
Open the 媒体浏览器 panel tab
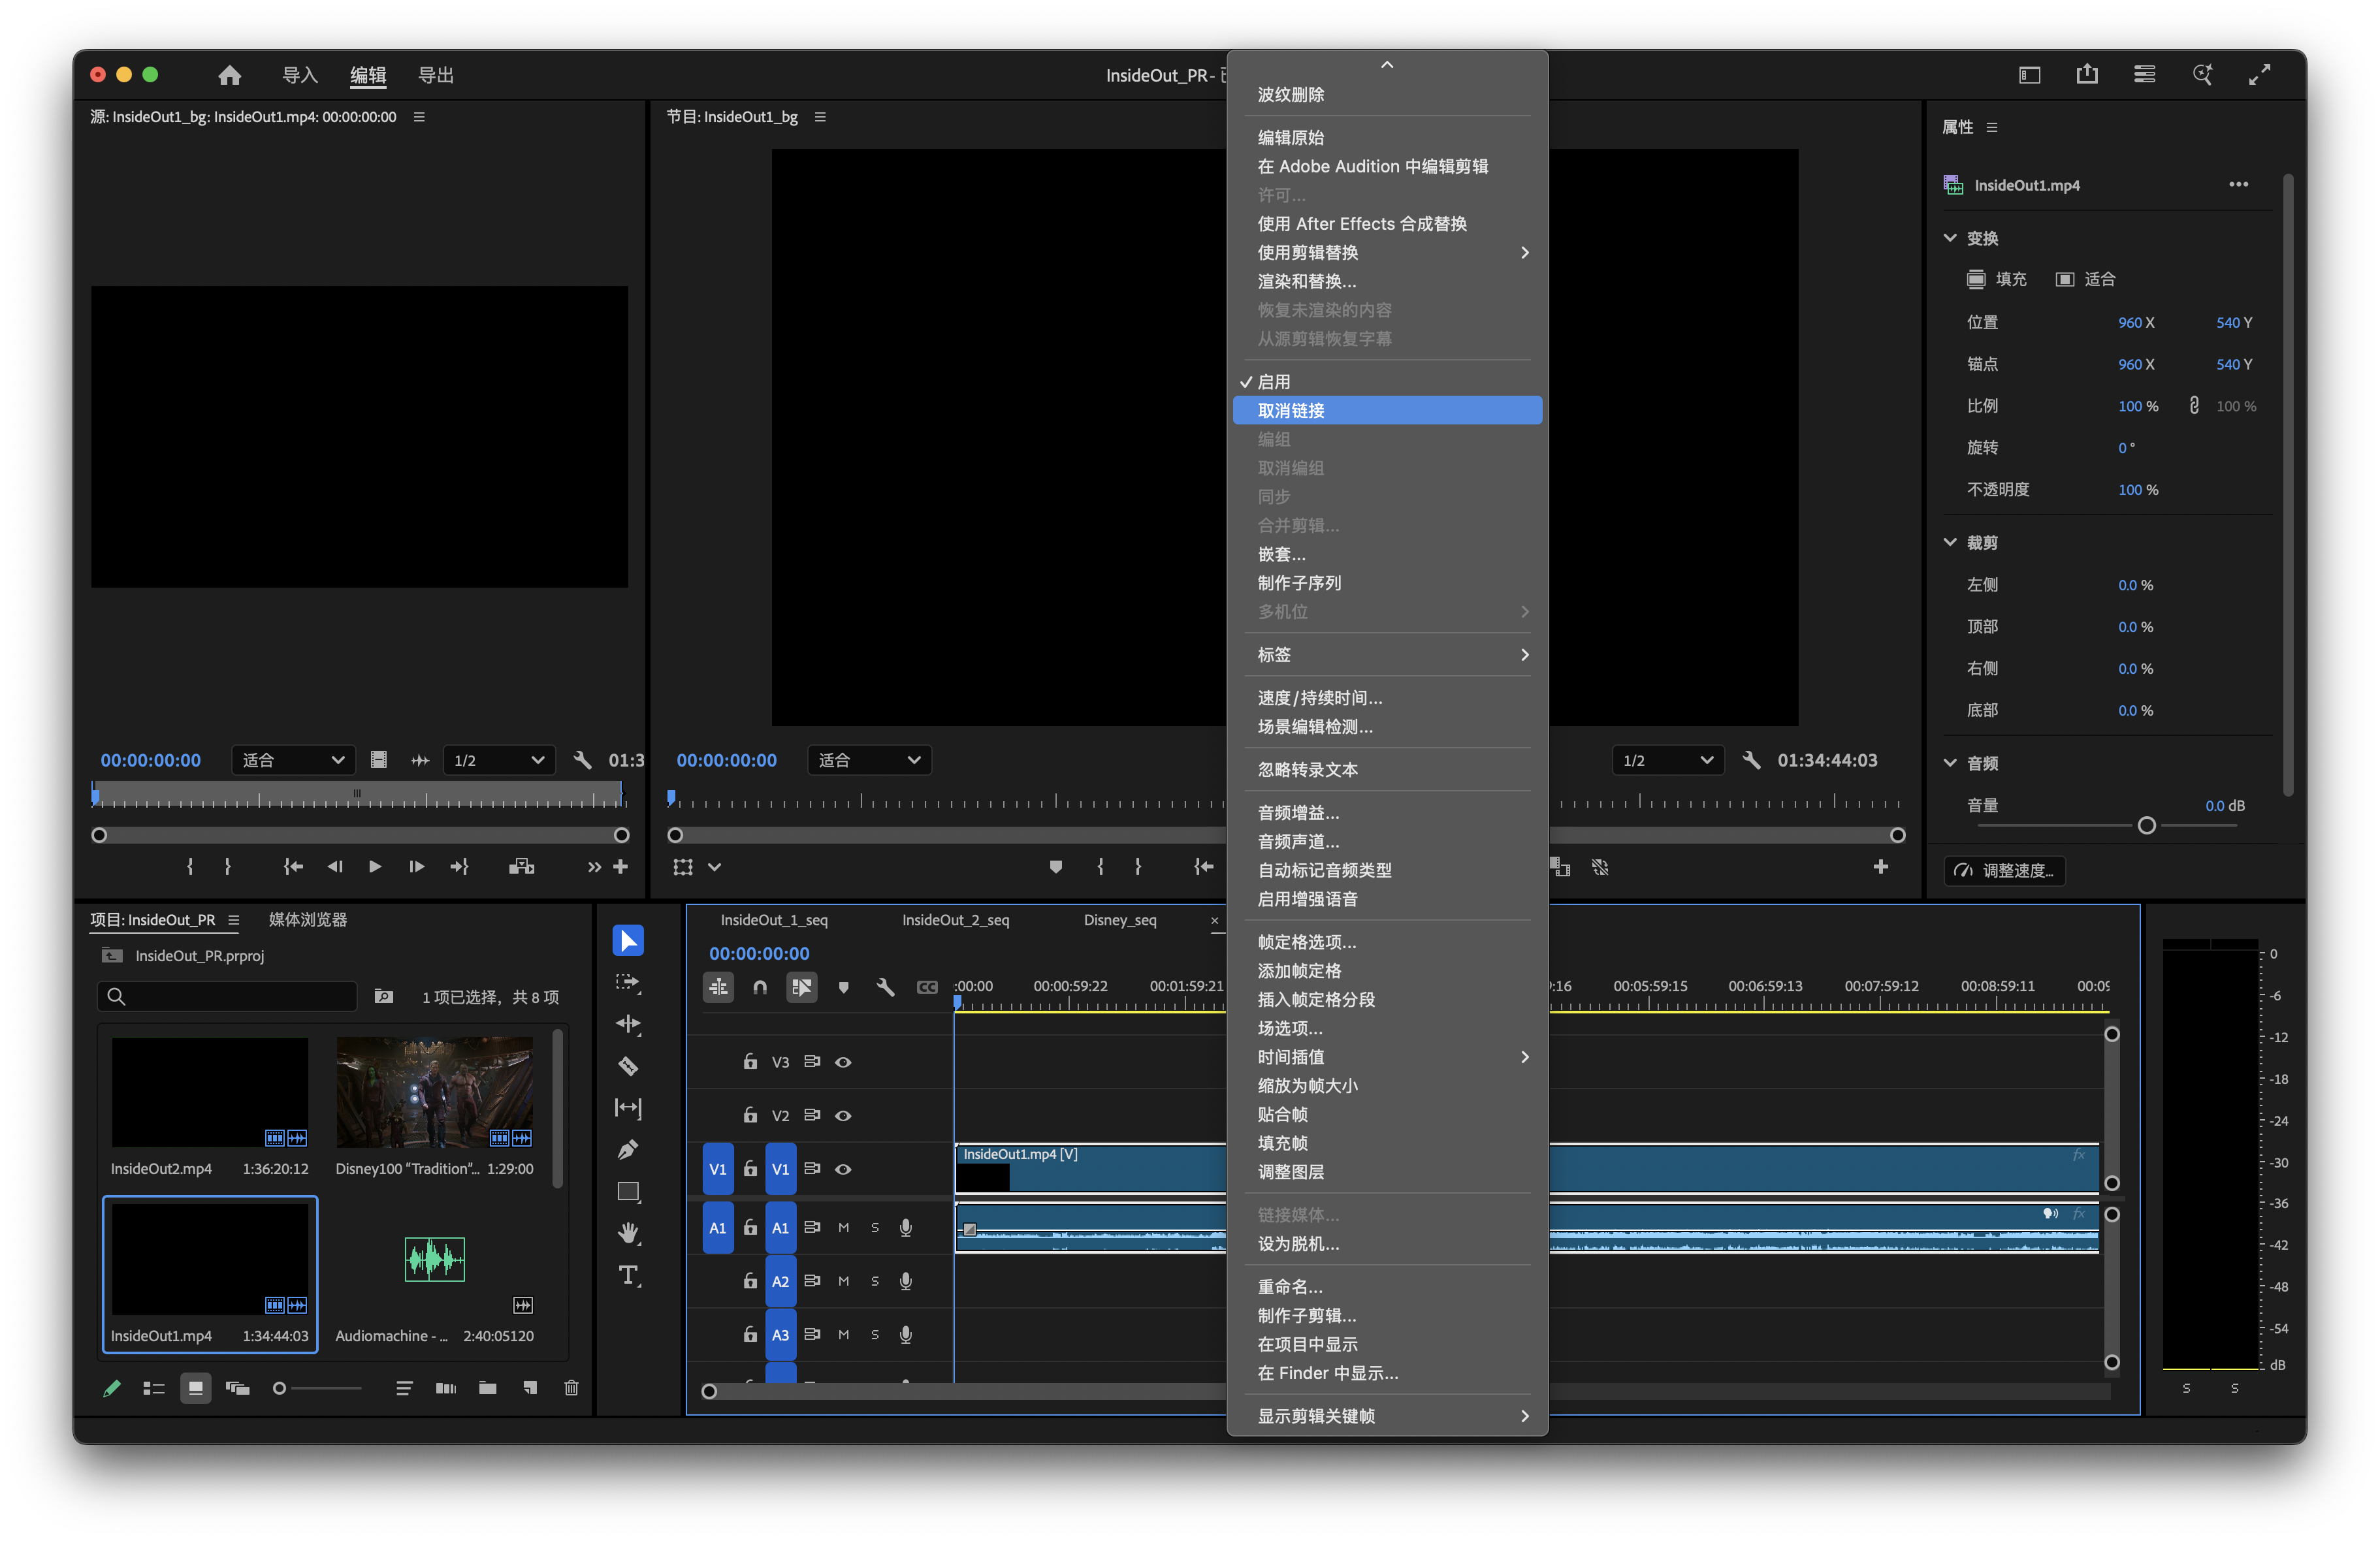(308, 919)
